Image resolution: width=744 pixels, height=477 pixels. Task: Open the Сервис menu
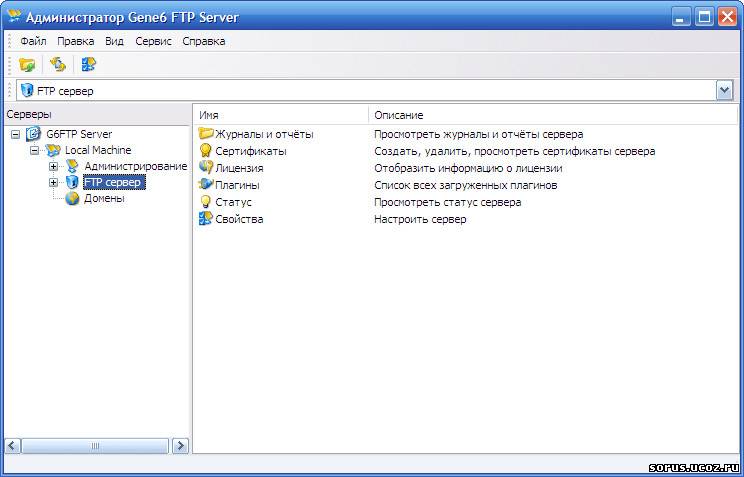153,41
